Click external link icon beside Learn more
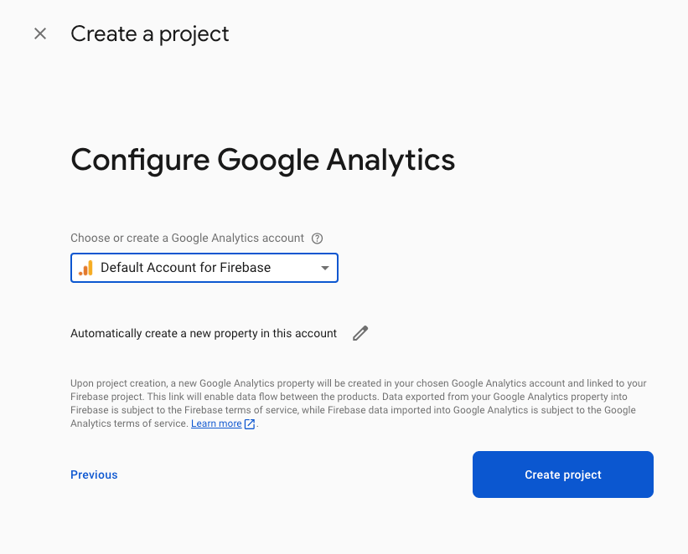Screen dimensions: 688x554 click(249, 424)
